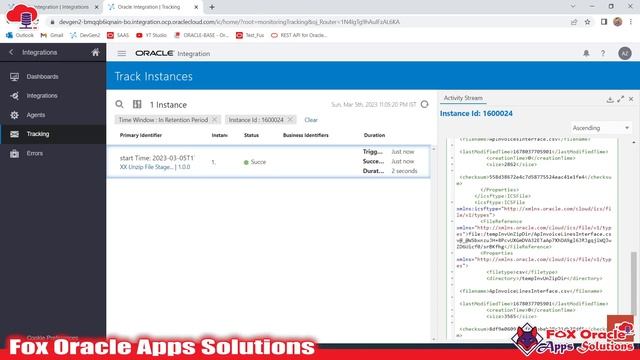Click the Agents gear icon
This screenshot has height=360, width=640.
14,115
